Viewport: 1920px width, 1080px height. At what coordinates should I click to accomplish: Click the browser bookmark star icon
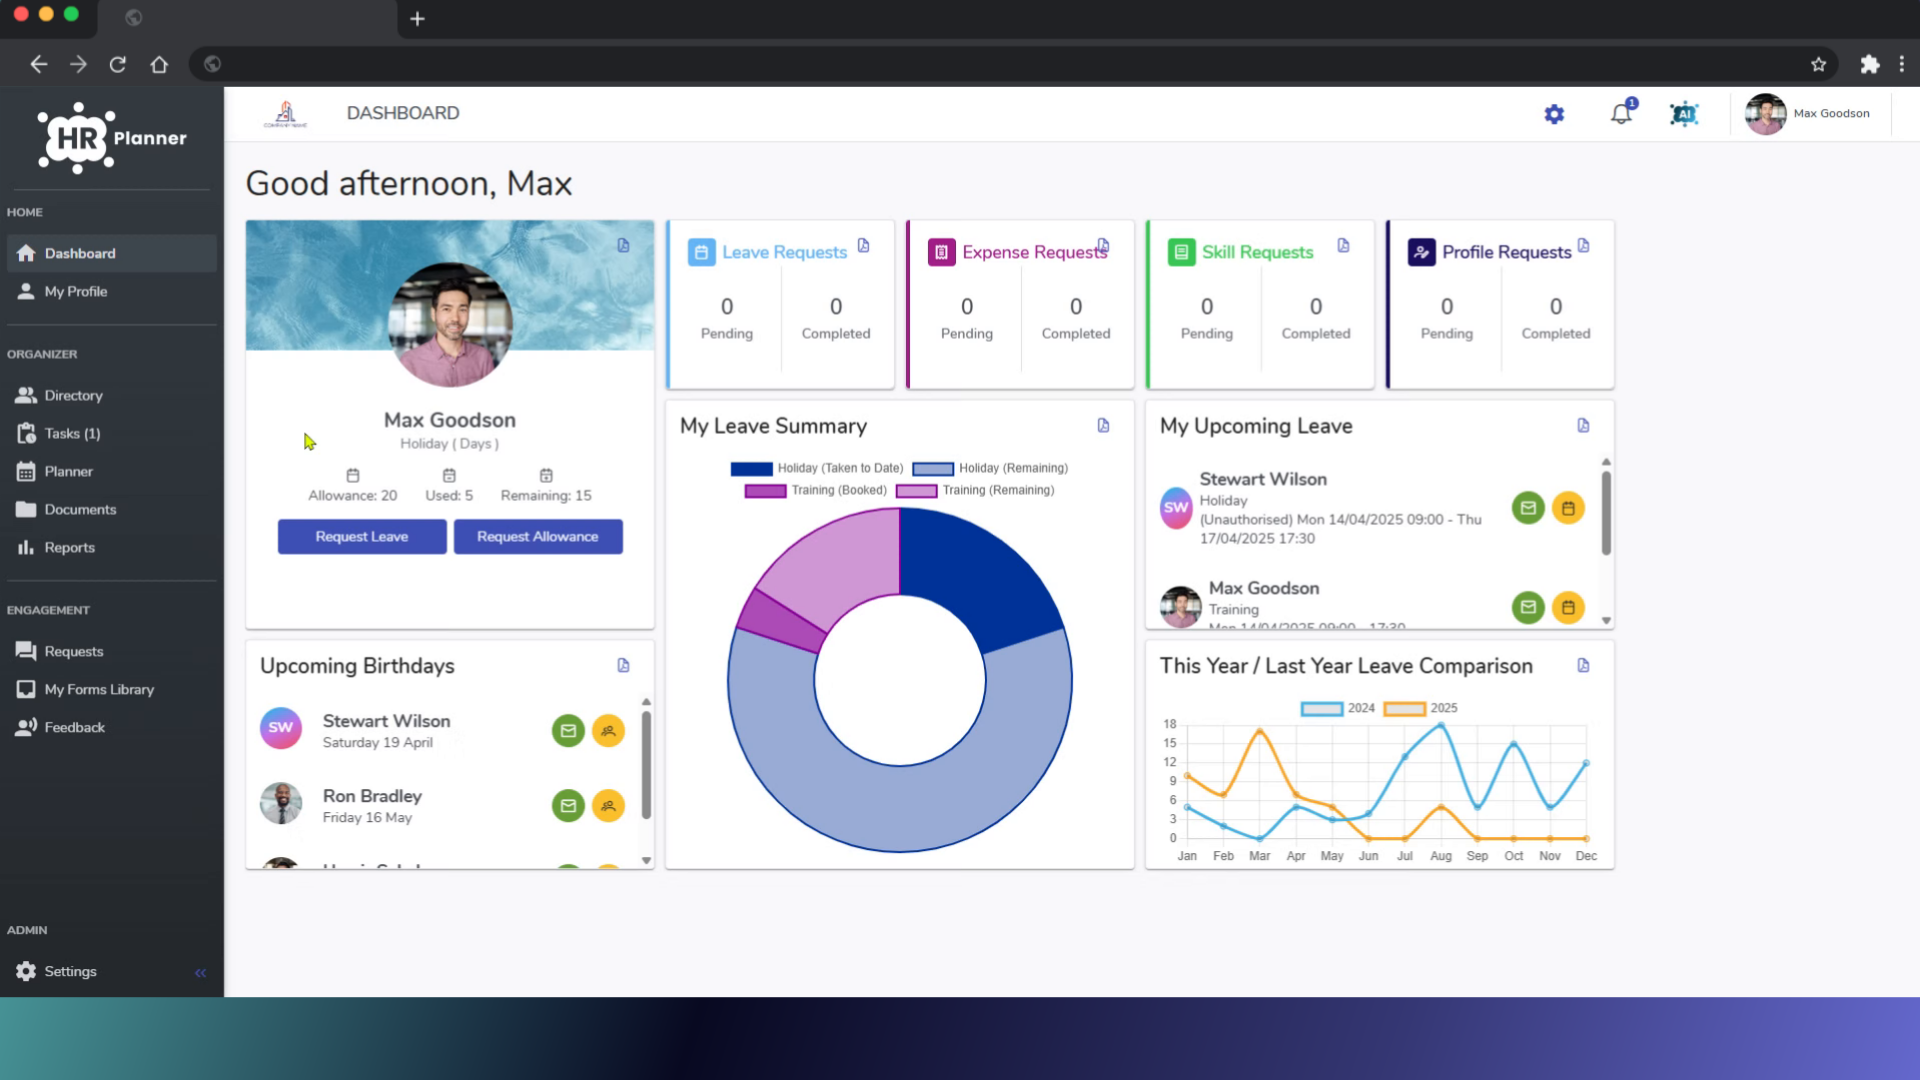tap(1818, 64)
